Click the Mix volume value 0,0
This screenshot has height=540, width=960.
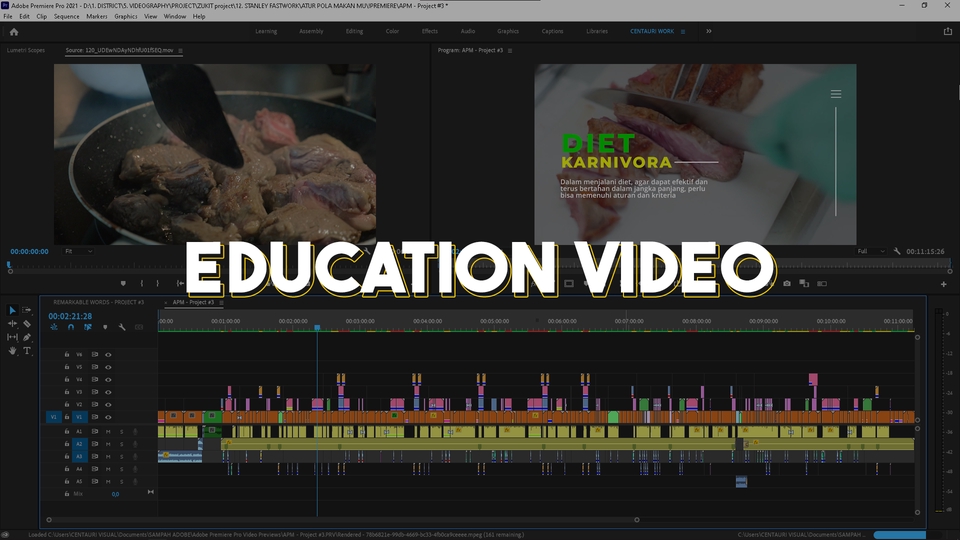[x=115, y=494]
